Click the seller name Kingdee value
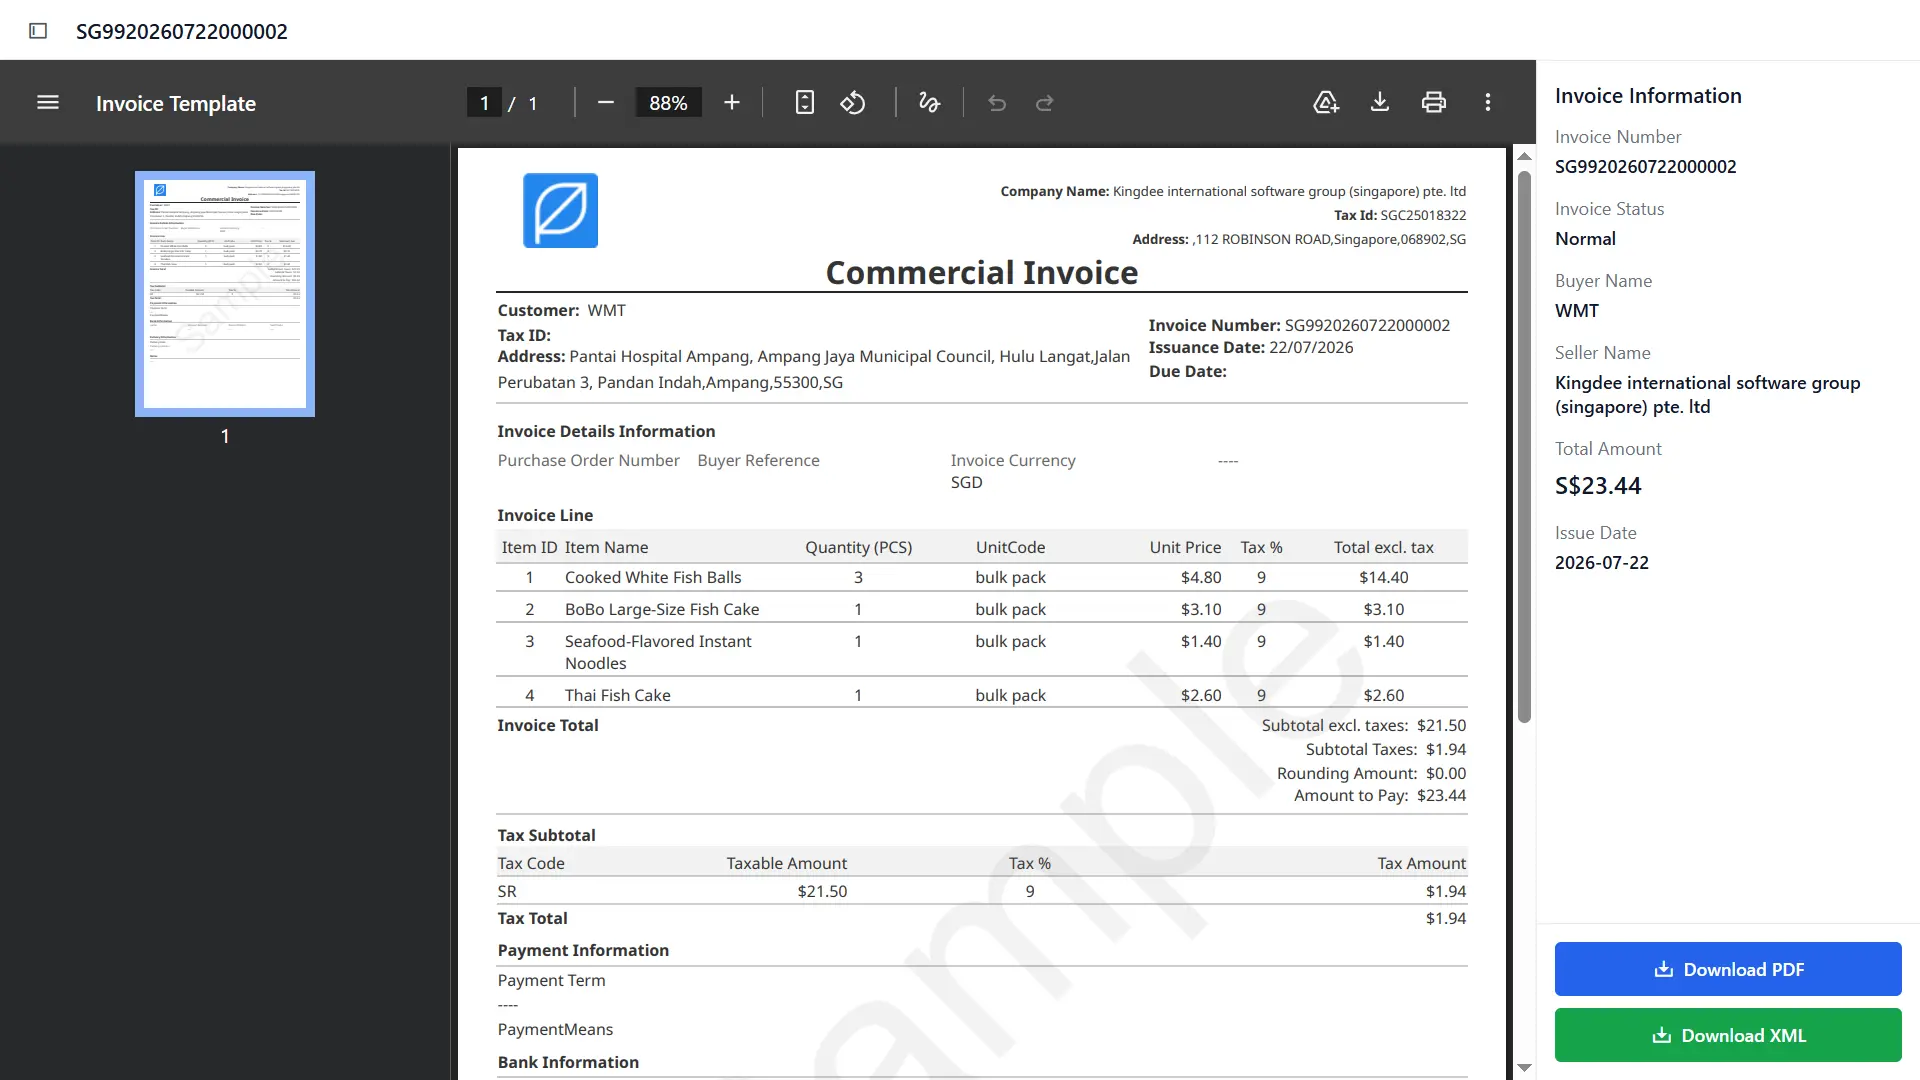1920x1080 pixels. click(1707, 395)
